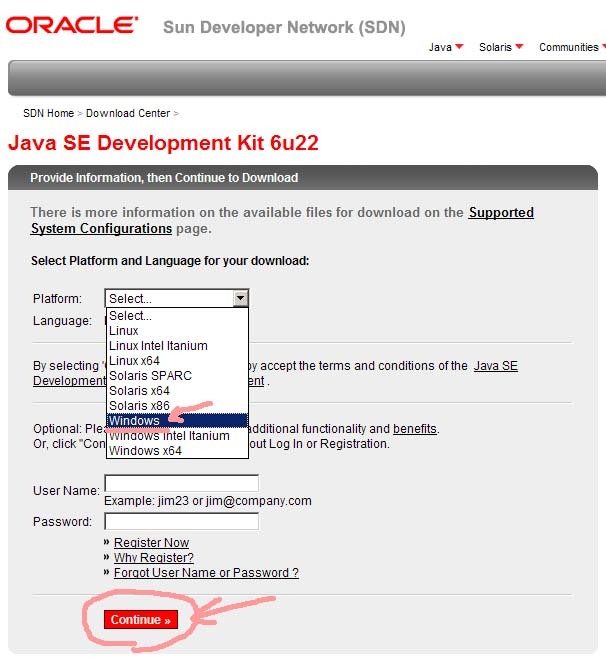Screen dimensions: 606x670
Task: Click the Platform dropdown arrow
Action: click(x=241, y=298)
